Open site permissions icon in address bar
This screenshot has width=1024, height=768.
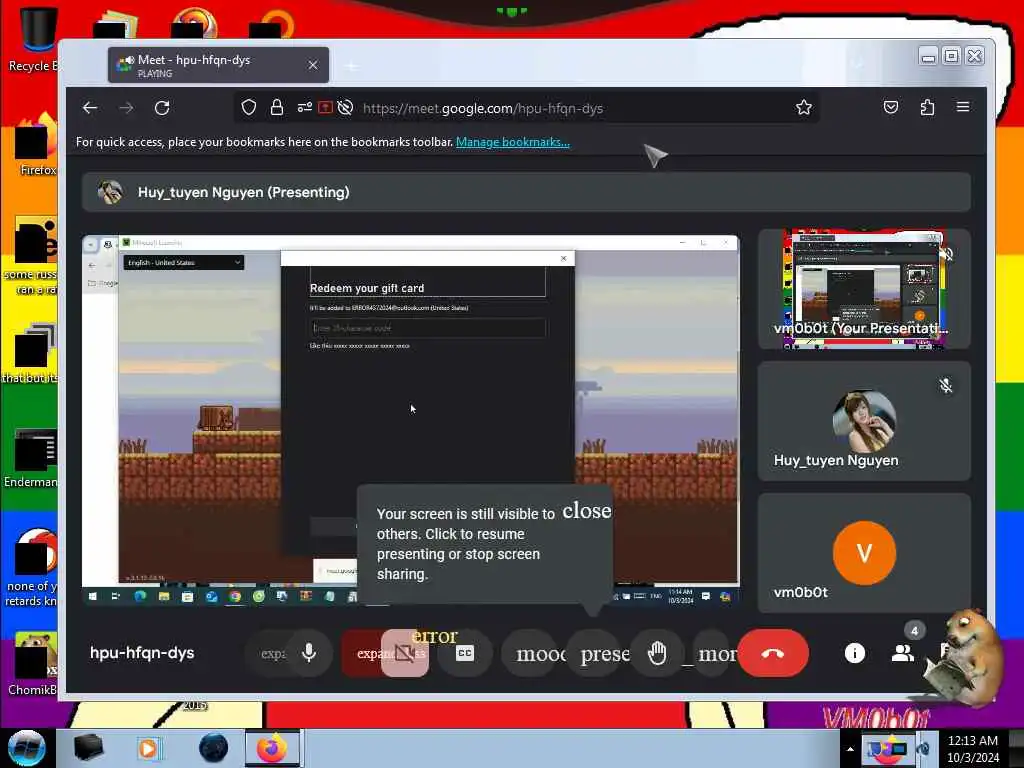(304, 107)
